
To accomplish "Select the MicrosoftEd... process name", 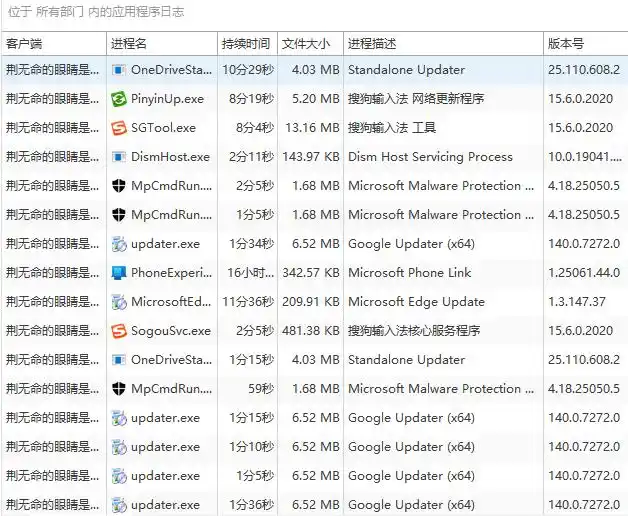I will pyautogui.click(x=171, y=302).
